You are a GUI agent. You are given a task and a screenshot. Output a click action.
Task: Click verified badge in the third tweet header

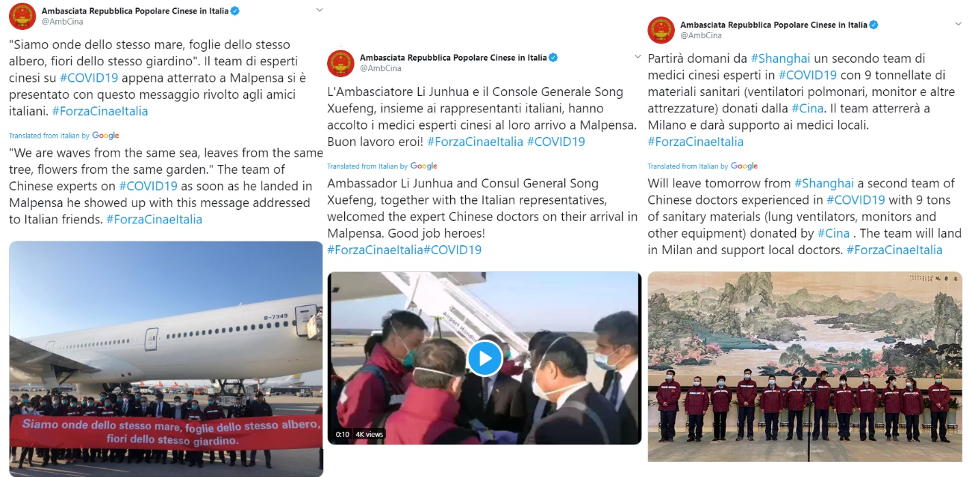click(x=874, y=25)
